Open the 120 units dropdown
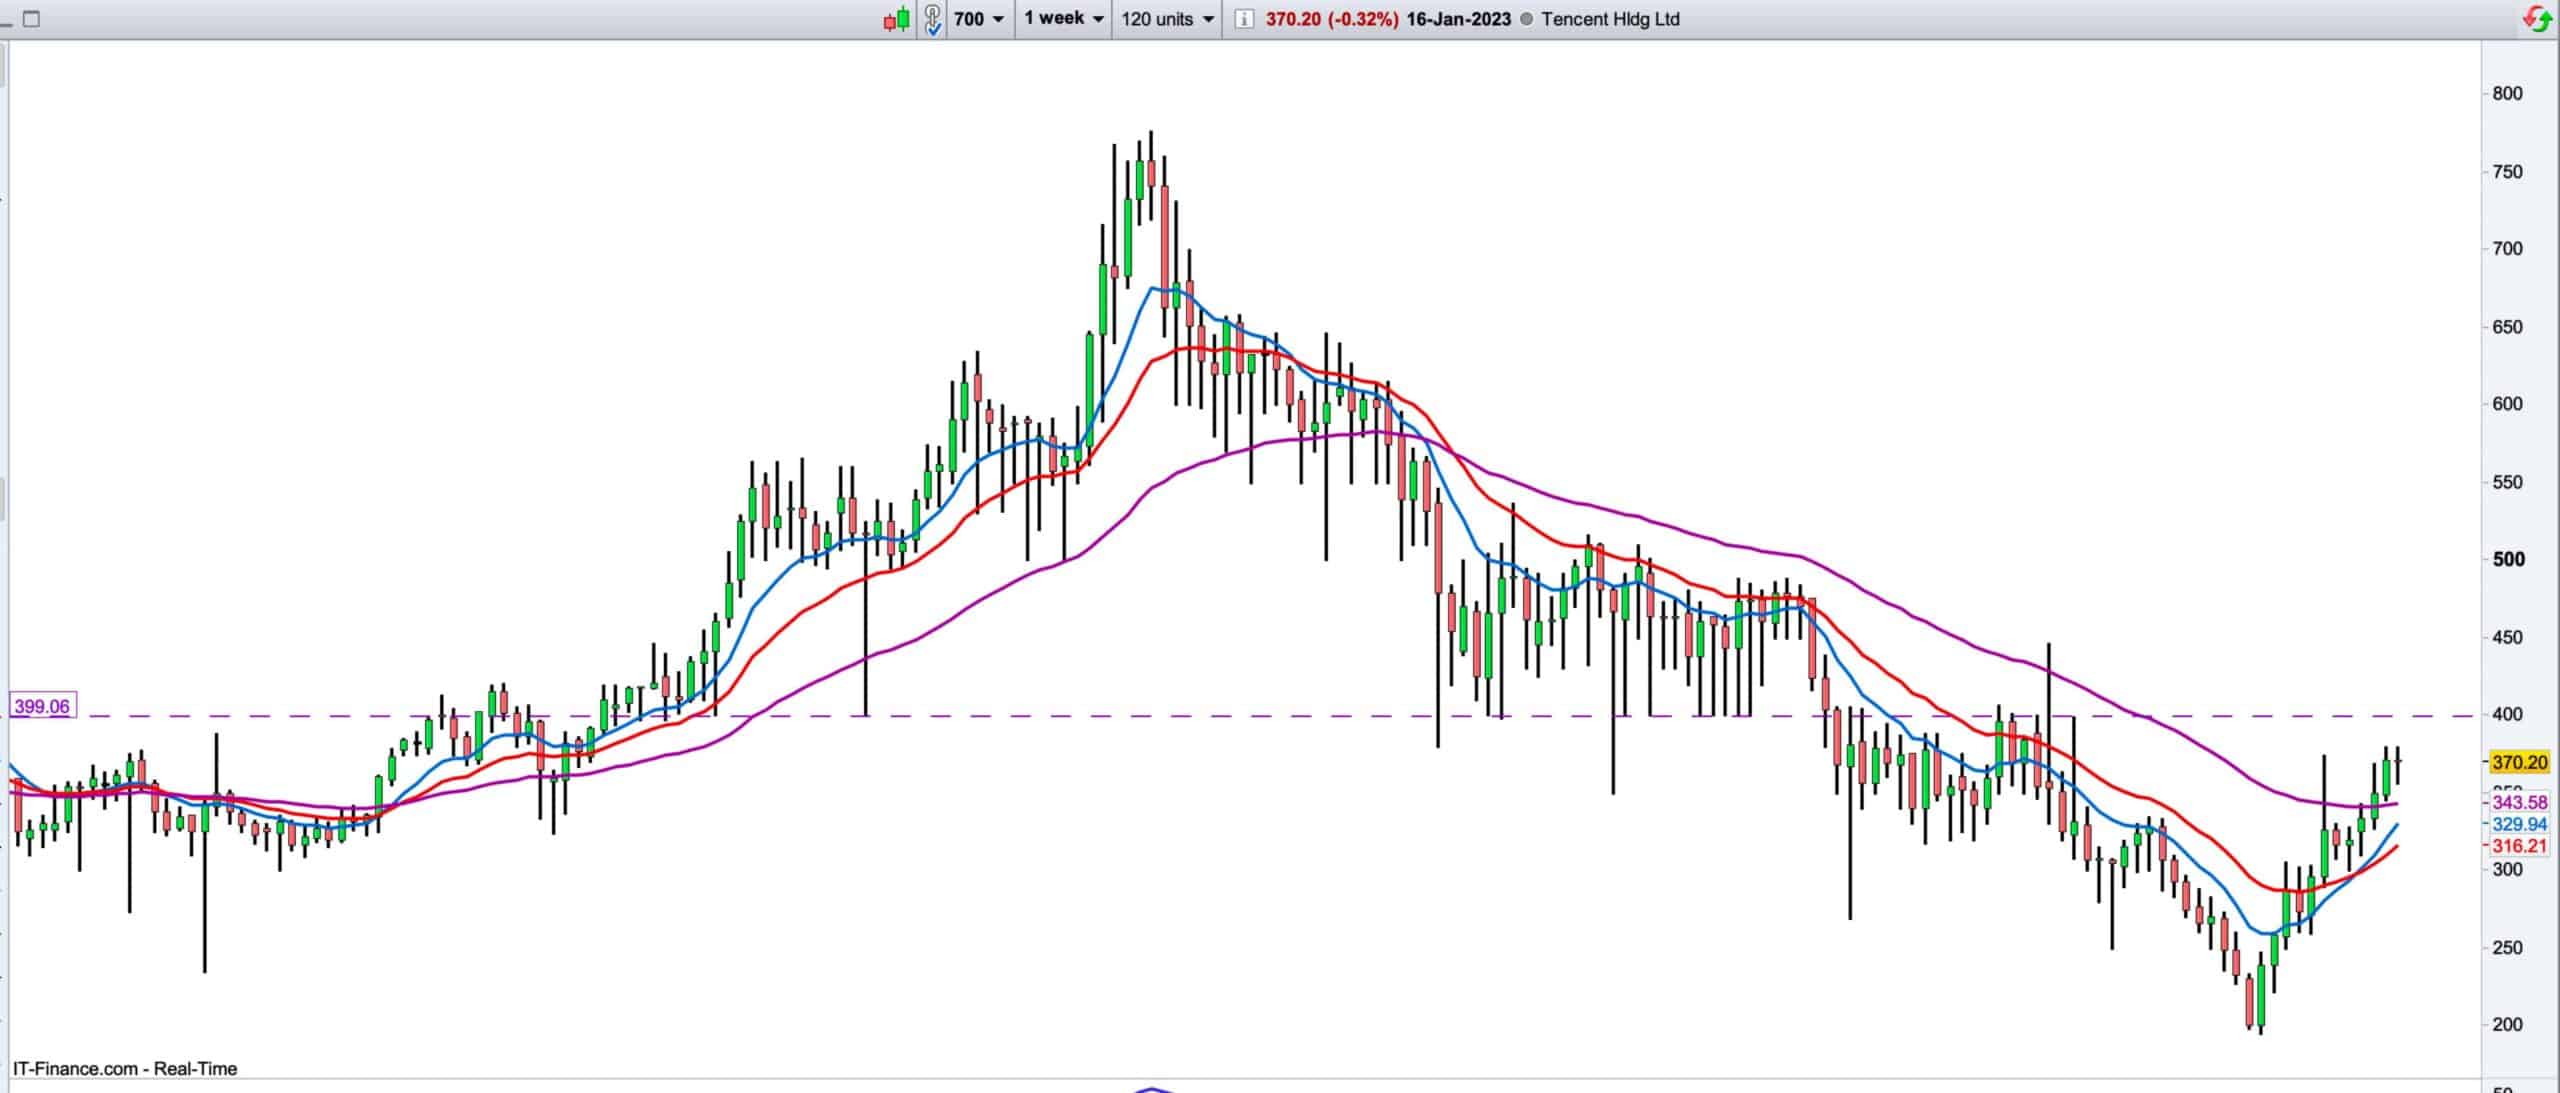Viewport: 2560px width, 1093px height. 1167,19
